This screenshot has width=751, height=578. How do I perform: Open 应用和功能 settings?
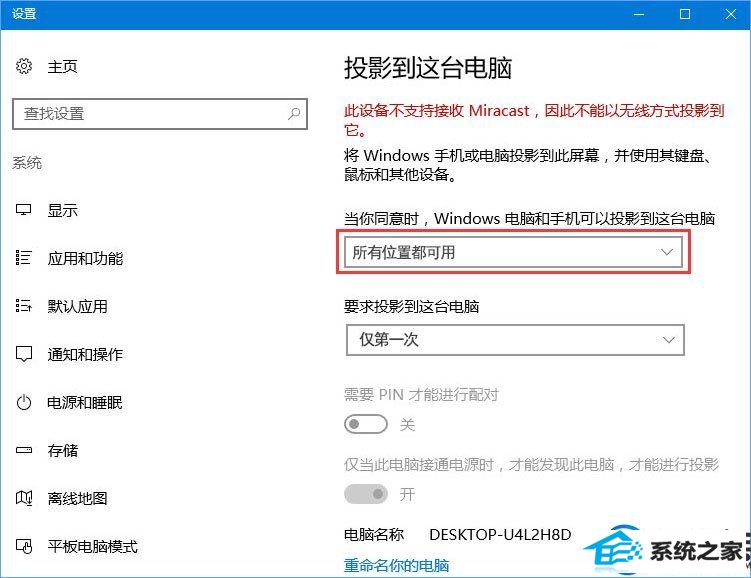pyautogui.click(x=85, y=259)
